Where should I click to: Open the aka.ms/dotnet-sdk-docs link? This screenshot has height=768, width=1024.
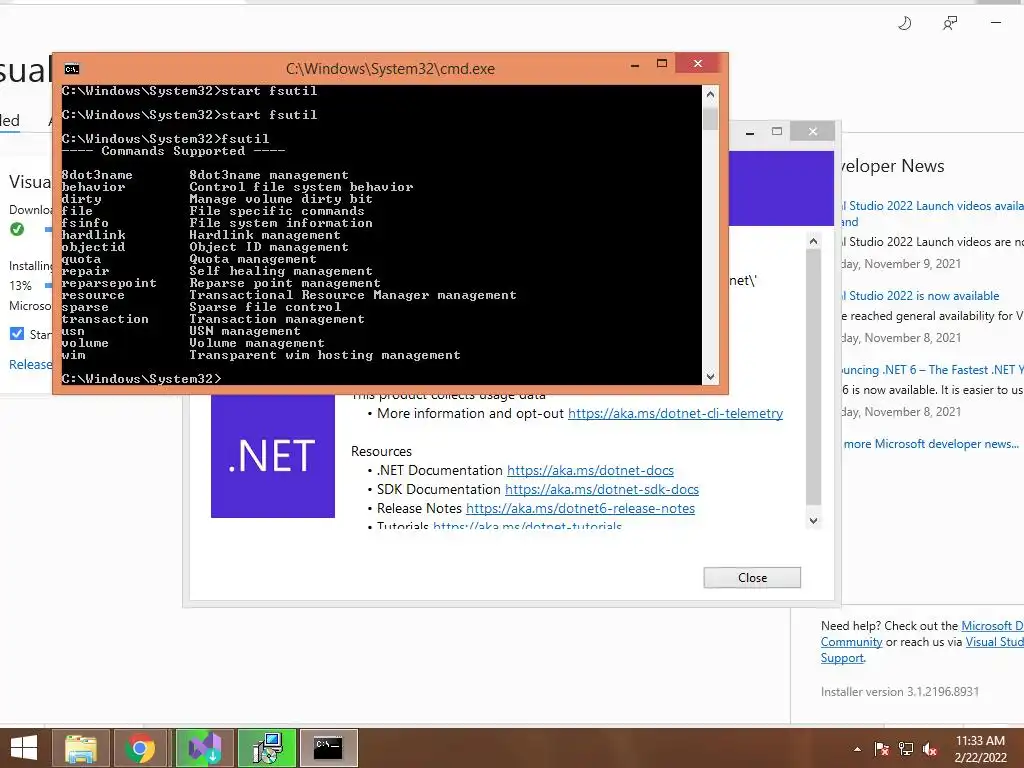(x=601, y=489)
